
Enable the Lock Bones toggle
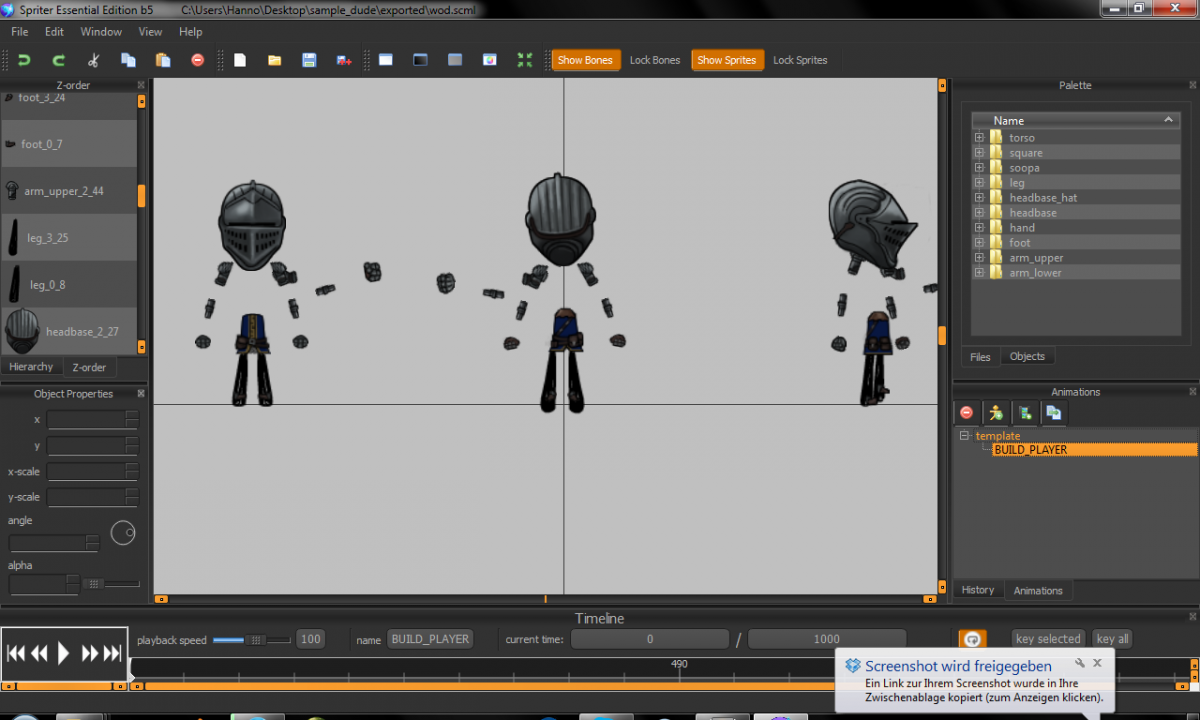654,60
